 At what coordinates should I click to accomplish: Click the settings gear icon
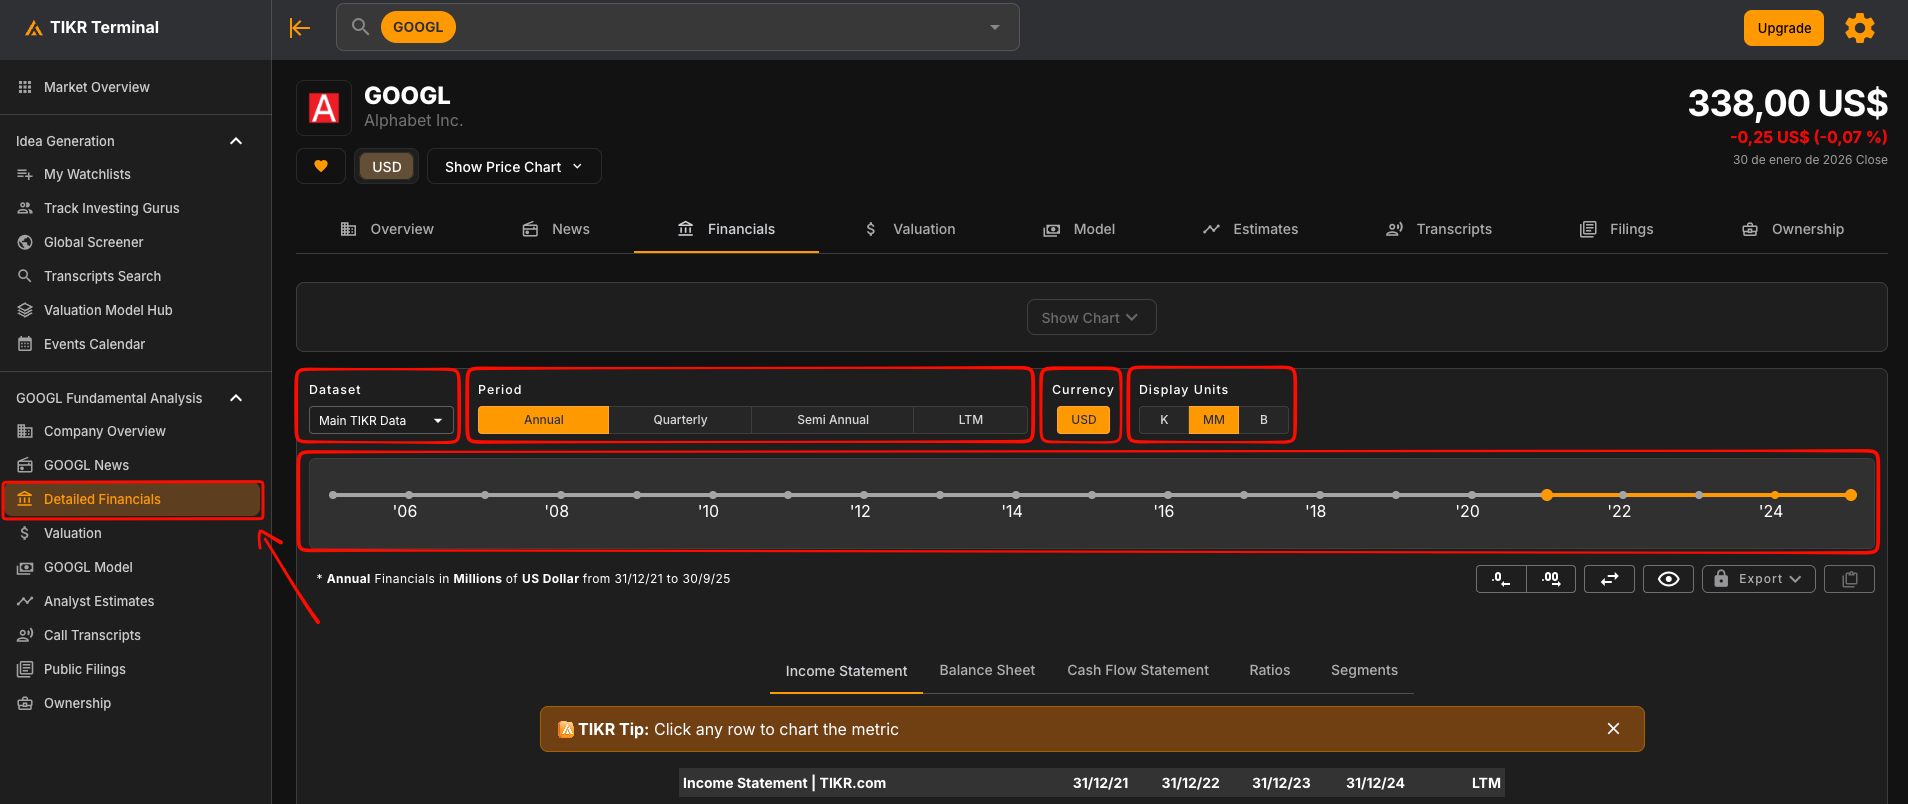pyautogui.click(x=1859, y=28)
